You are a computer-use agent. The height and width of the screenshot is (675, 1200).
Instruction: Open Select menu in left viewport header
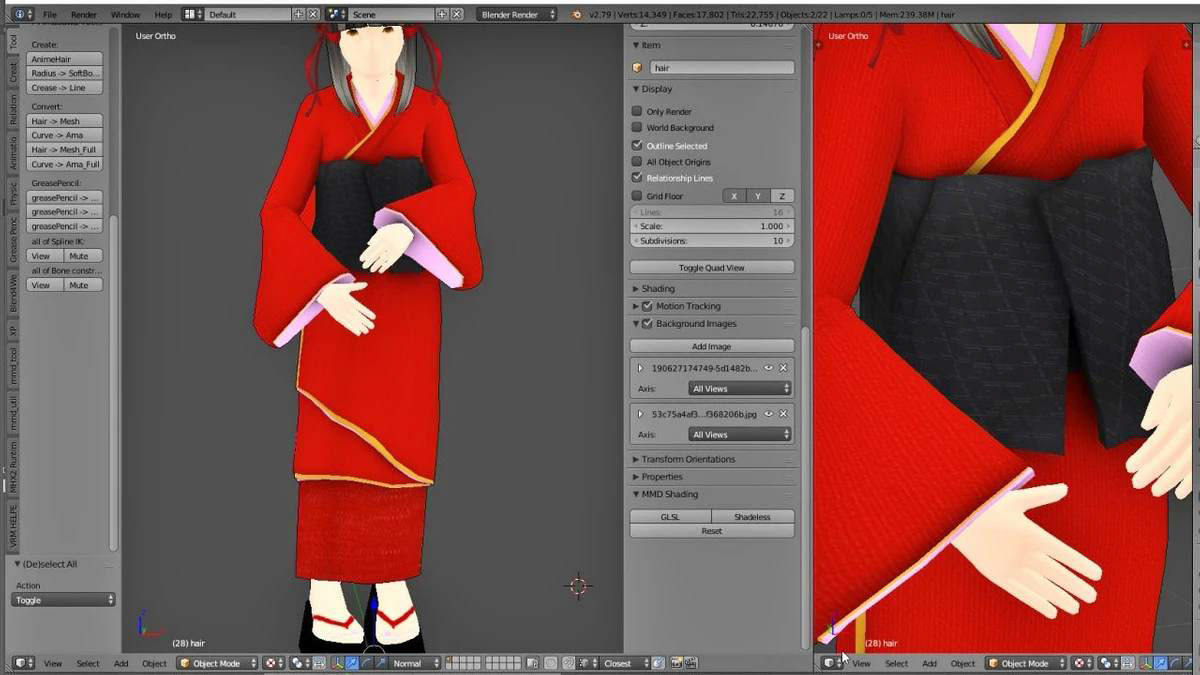88,663
